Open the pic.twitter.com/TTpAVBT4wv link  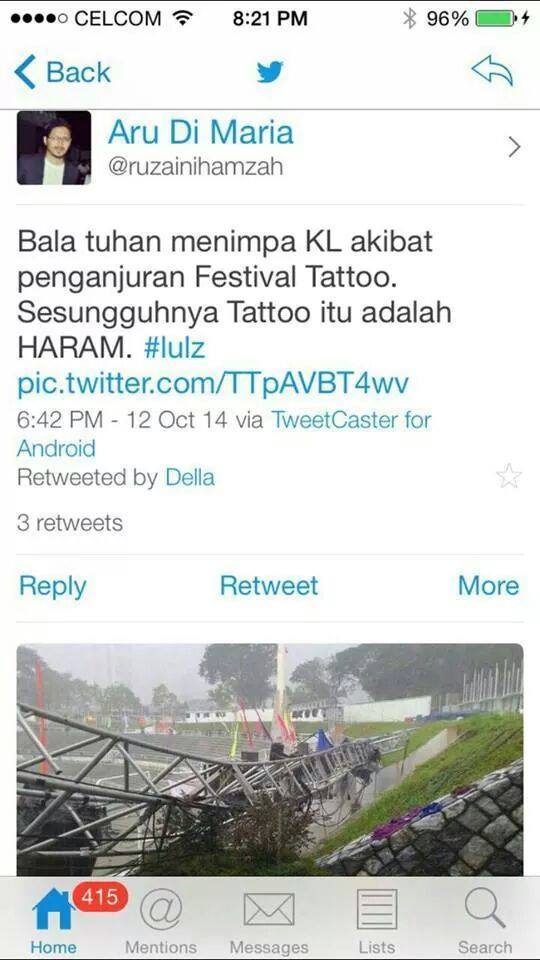coord(212,384)
